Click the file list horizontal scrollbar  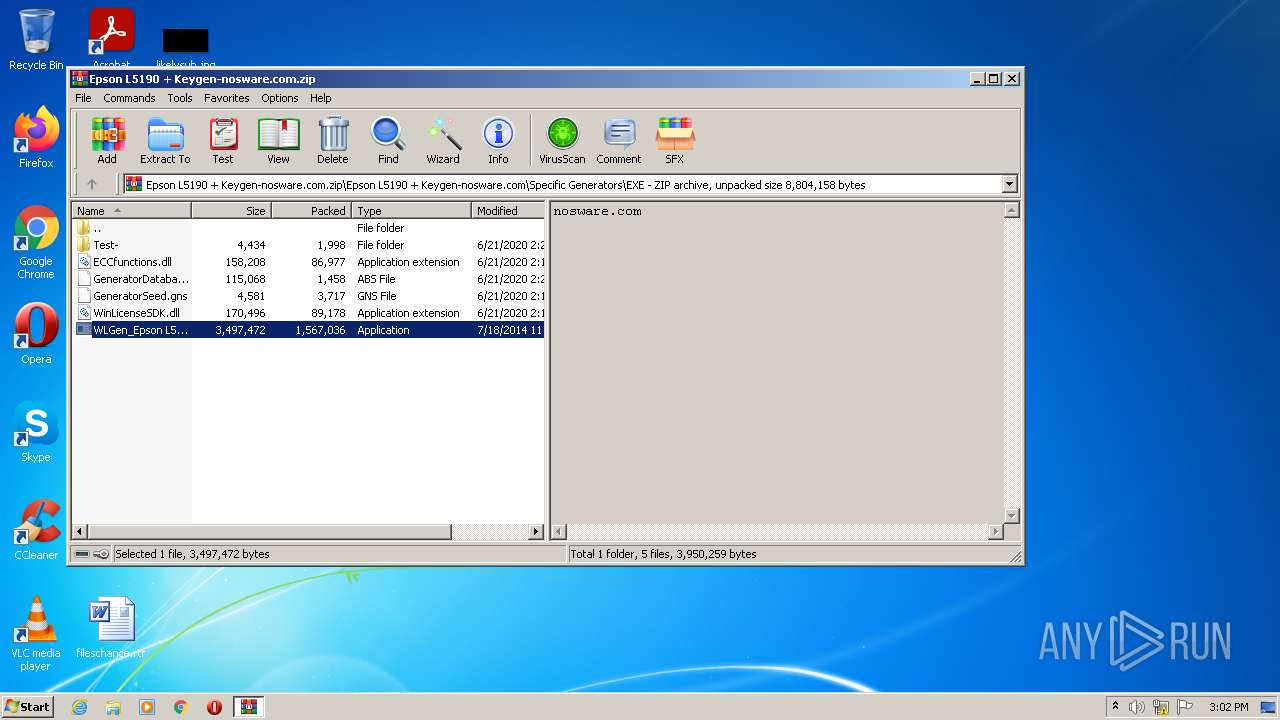click(270, 532)
